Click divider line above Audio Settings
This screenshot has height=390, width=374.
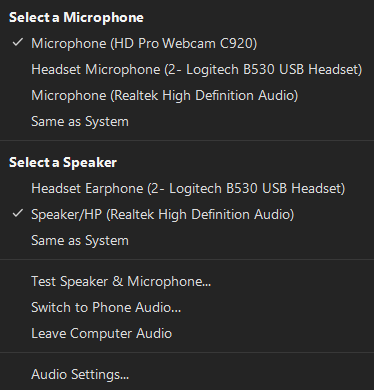187,352
